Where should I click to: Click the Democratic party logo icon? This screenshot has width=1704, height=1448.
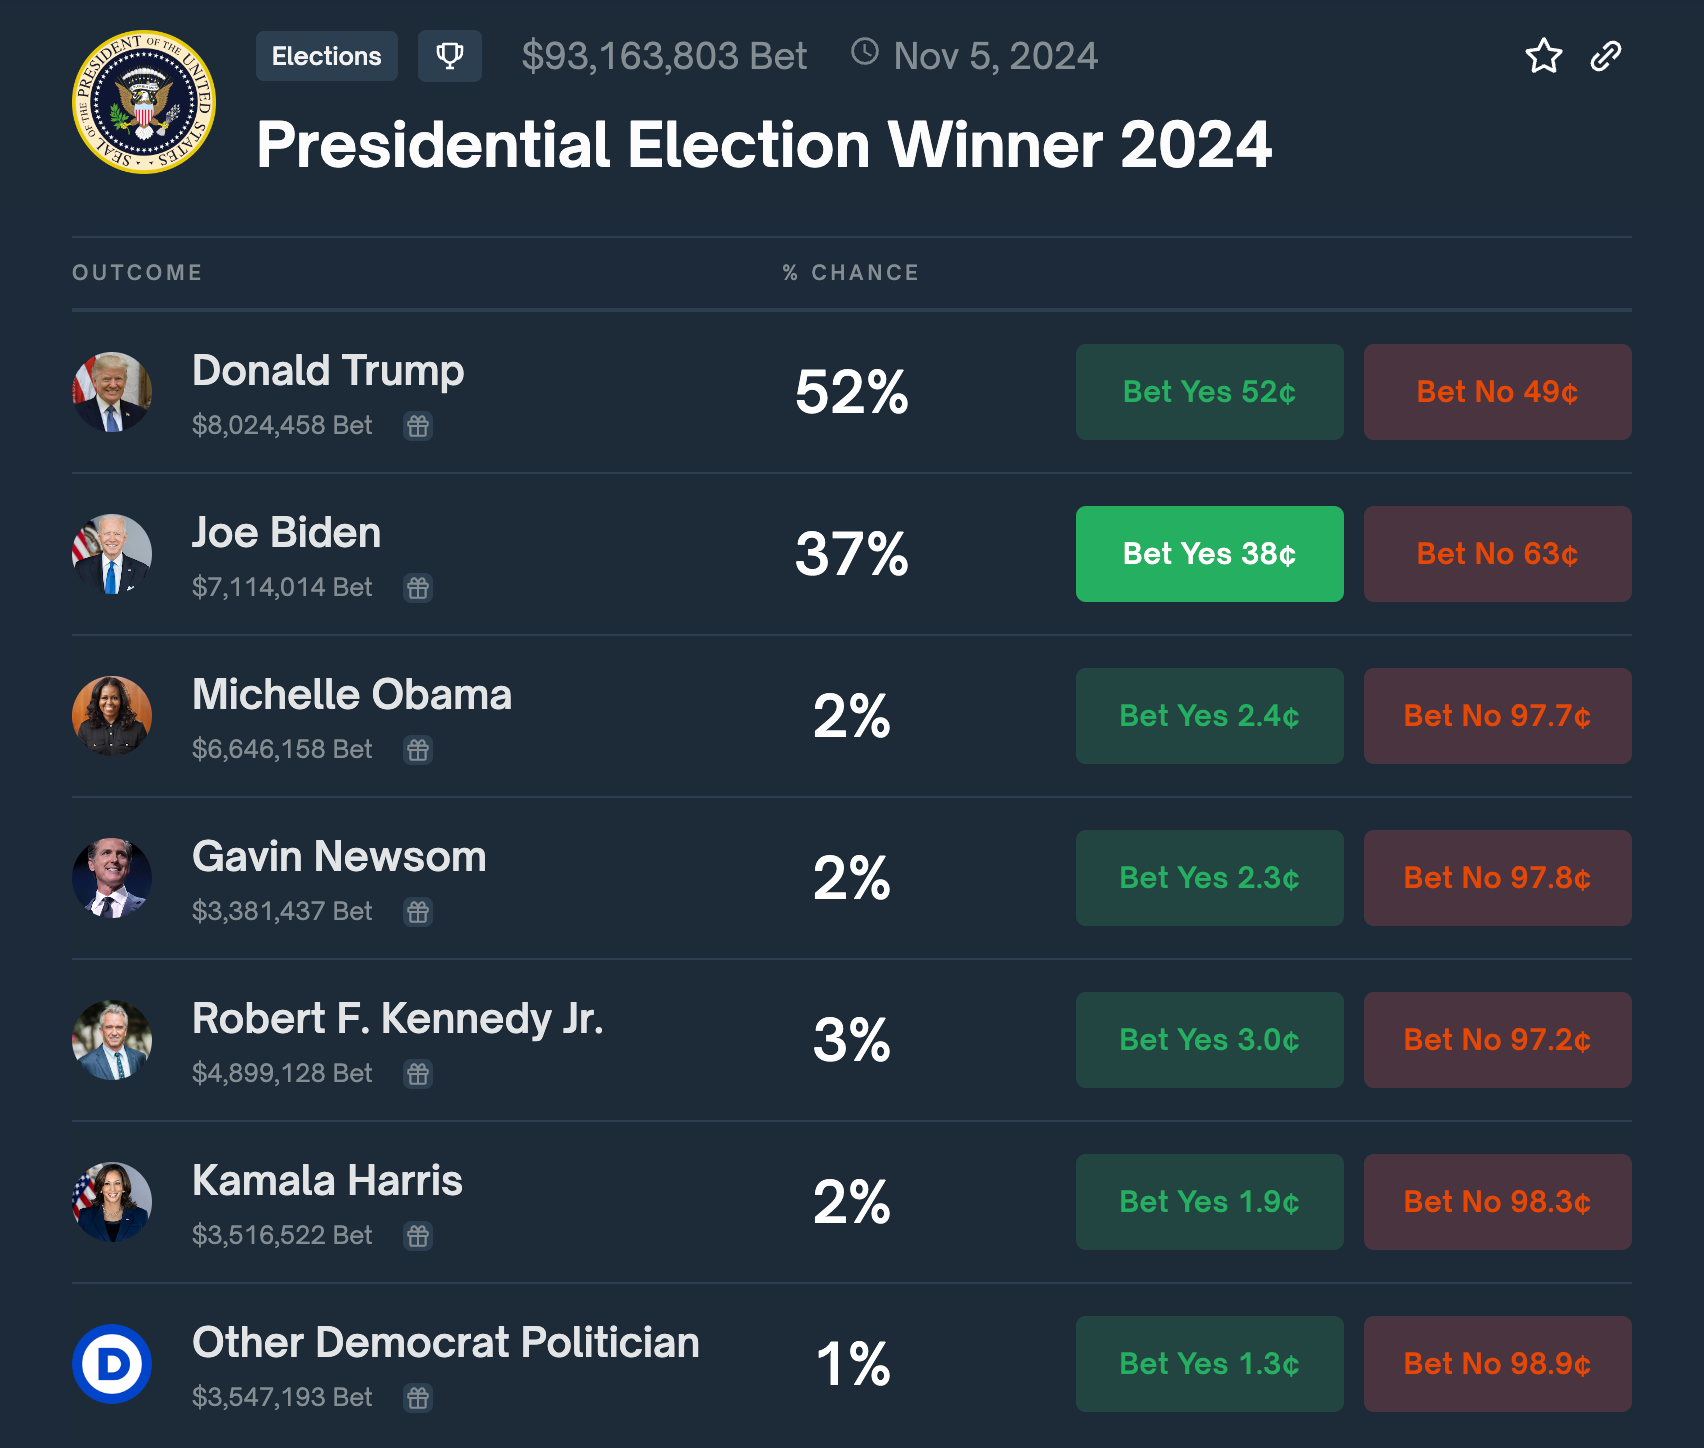[112, 1364]
